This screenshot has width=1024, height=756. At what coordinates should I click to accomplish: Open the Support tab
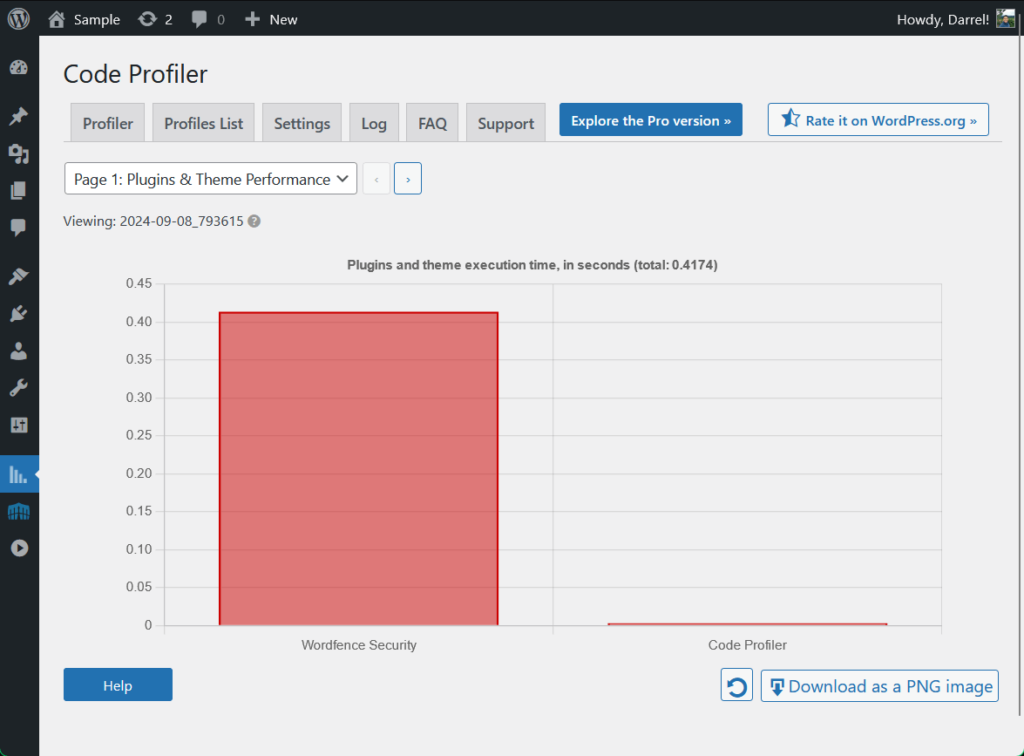505,123
